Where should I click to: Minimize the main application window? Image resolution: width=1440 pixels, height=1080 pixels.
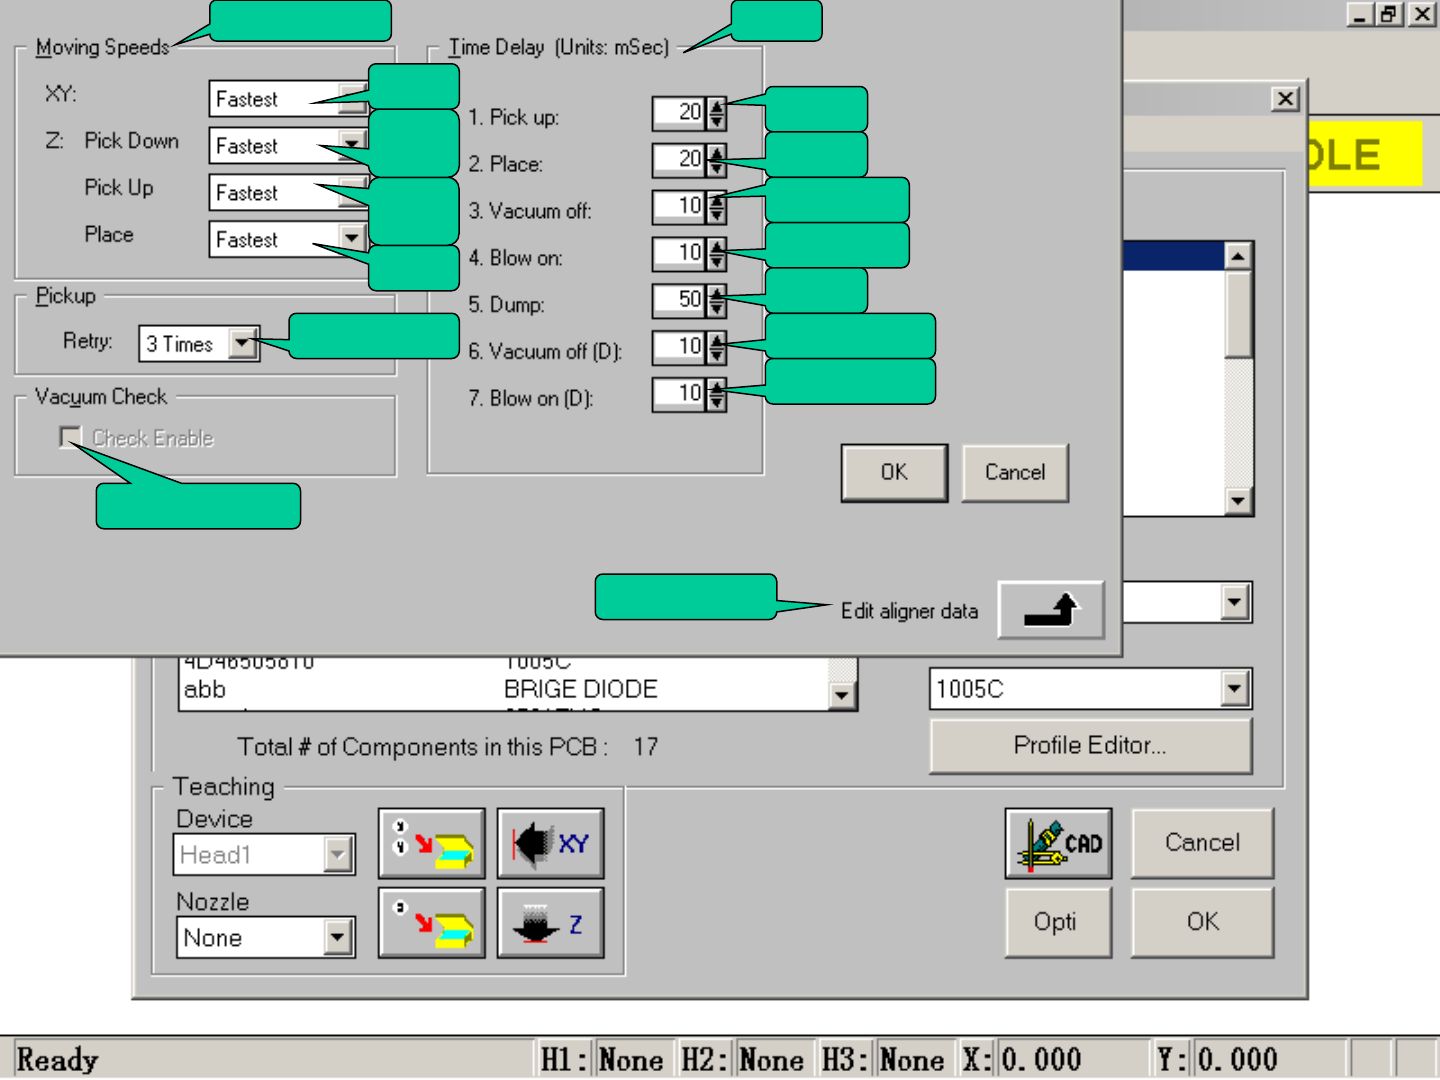tap(1360, 14)
